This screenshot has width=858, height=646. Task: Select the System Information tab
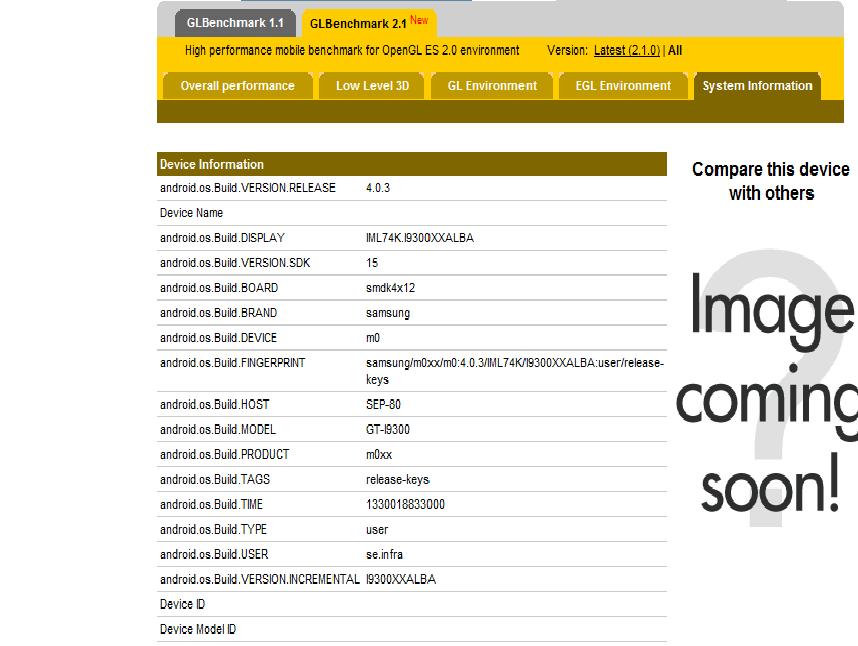(x=757, y=86)
